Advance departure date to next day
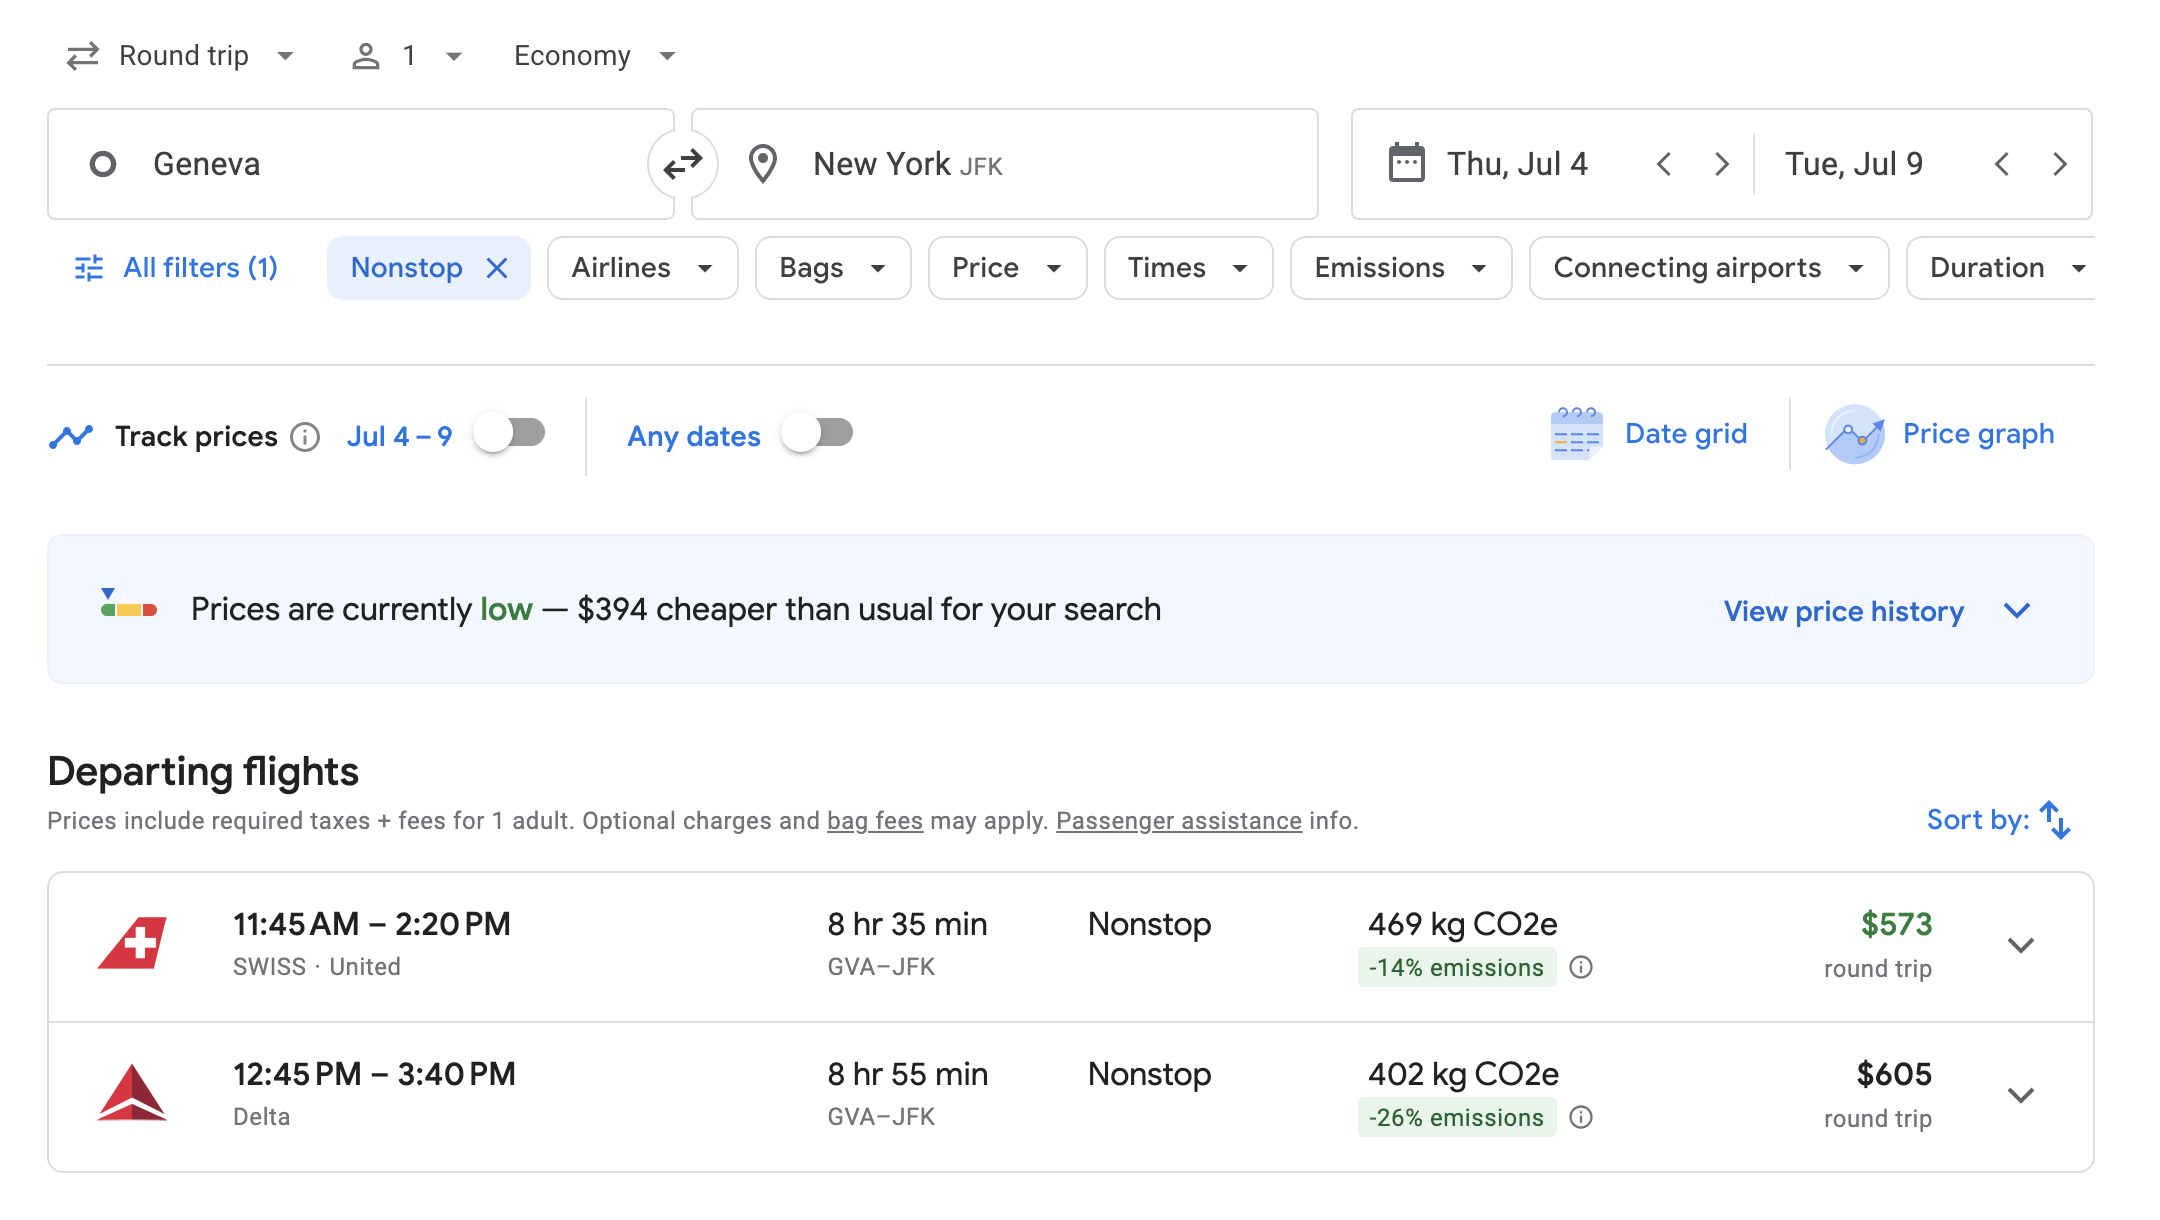 pyautogui.click(x=1721, y=164)
